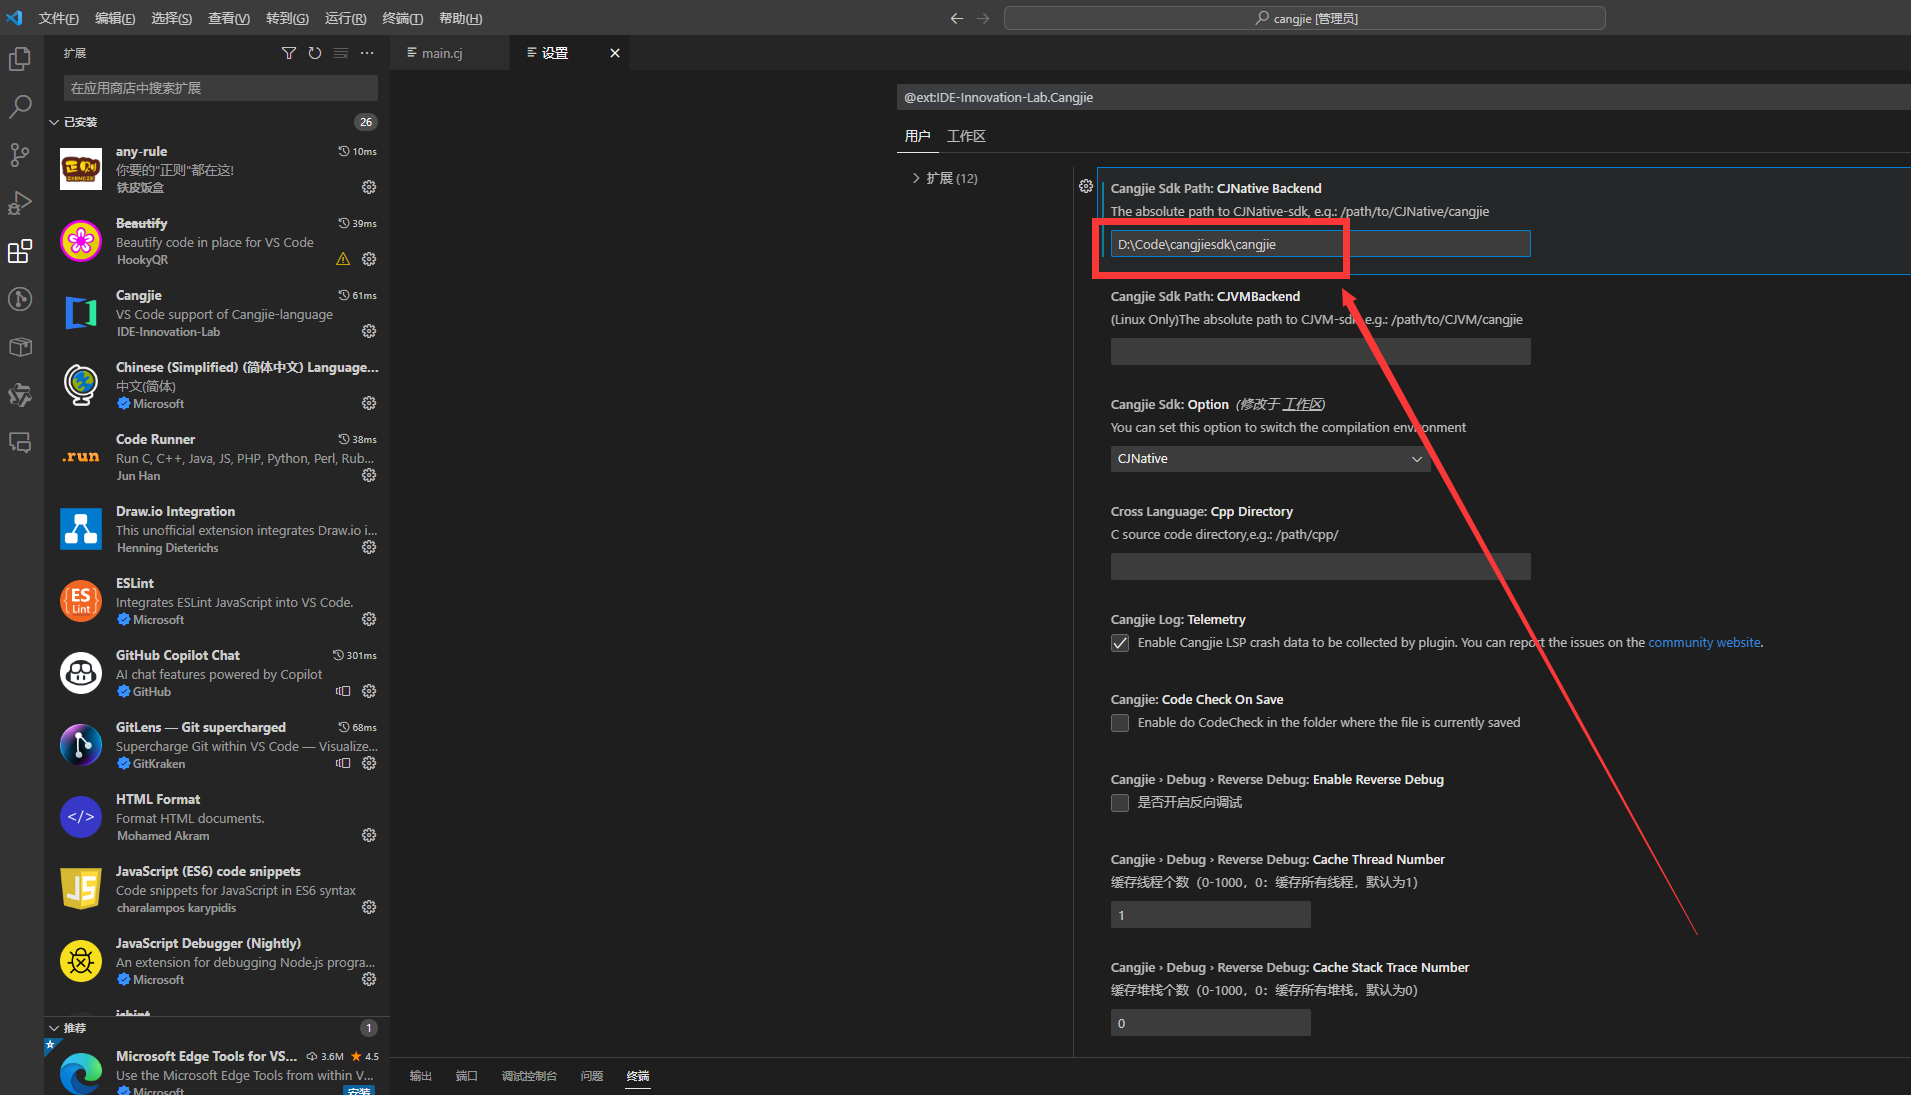This screenshot has width=1911, height=1095.
Task: Open the community website link
Action: click(x=1704, y=643)
